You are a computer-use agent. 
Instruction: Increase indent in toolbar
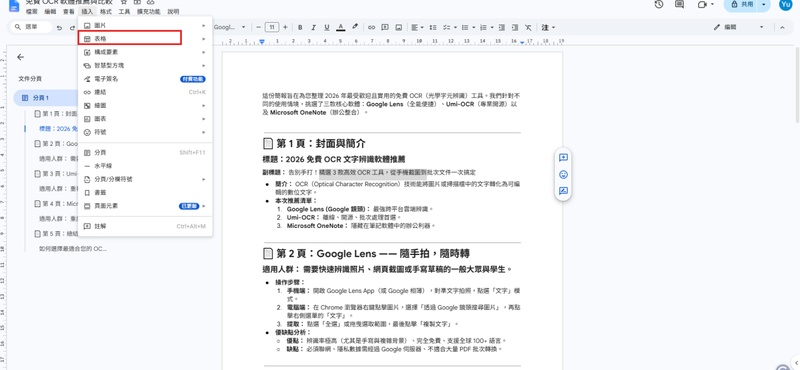coord(515,27)
